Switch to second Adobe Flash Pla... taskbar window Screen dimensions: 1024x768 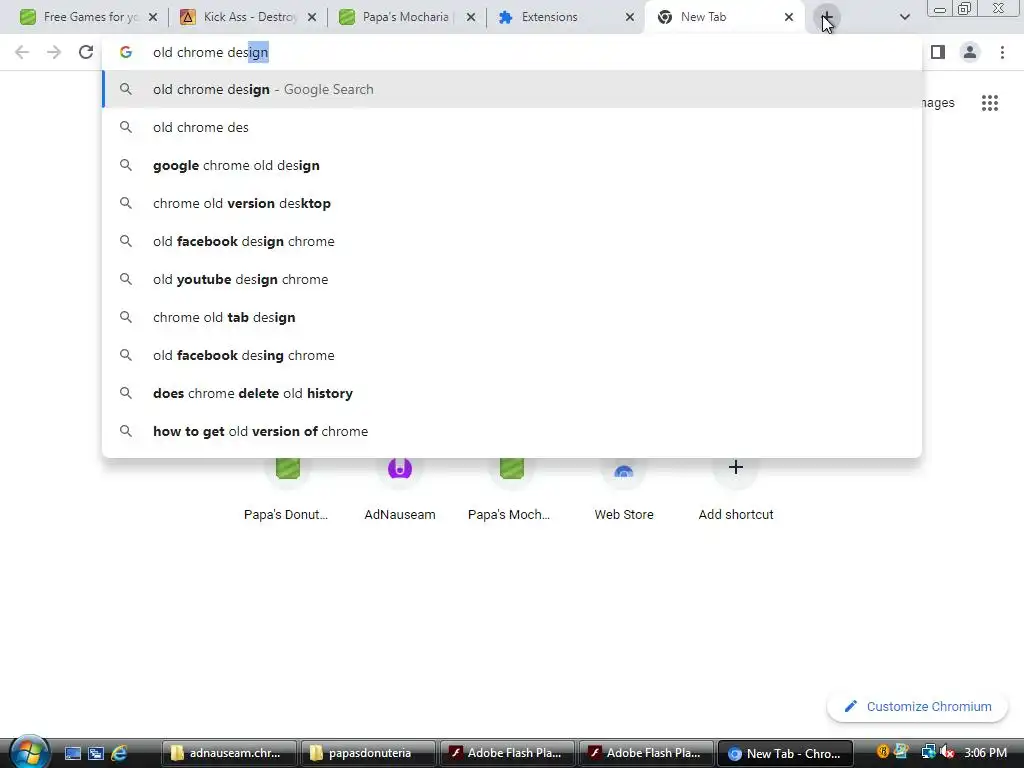click(x=647, y=753)
